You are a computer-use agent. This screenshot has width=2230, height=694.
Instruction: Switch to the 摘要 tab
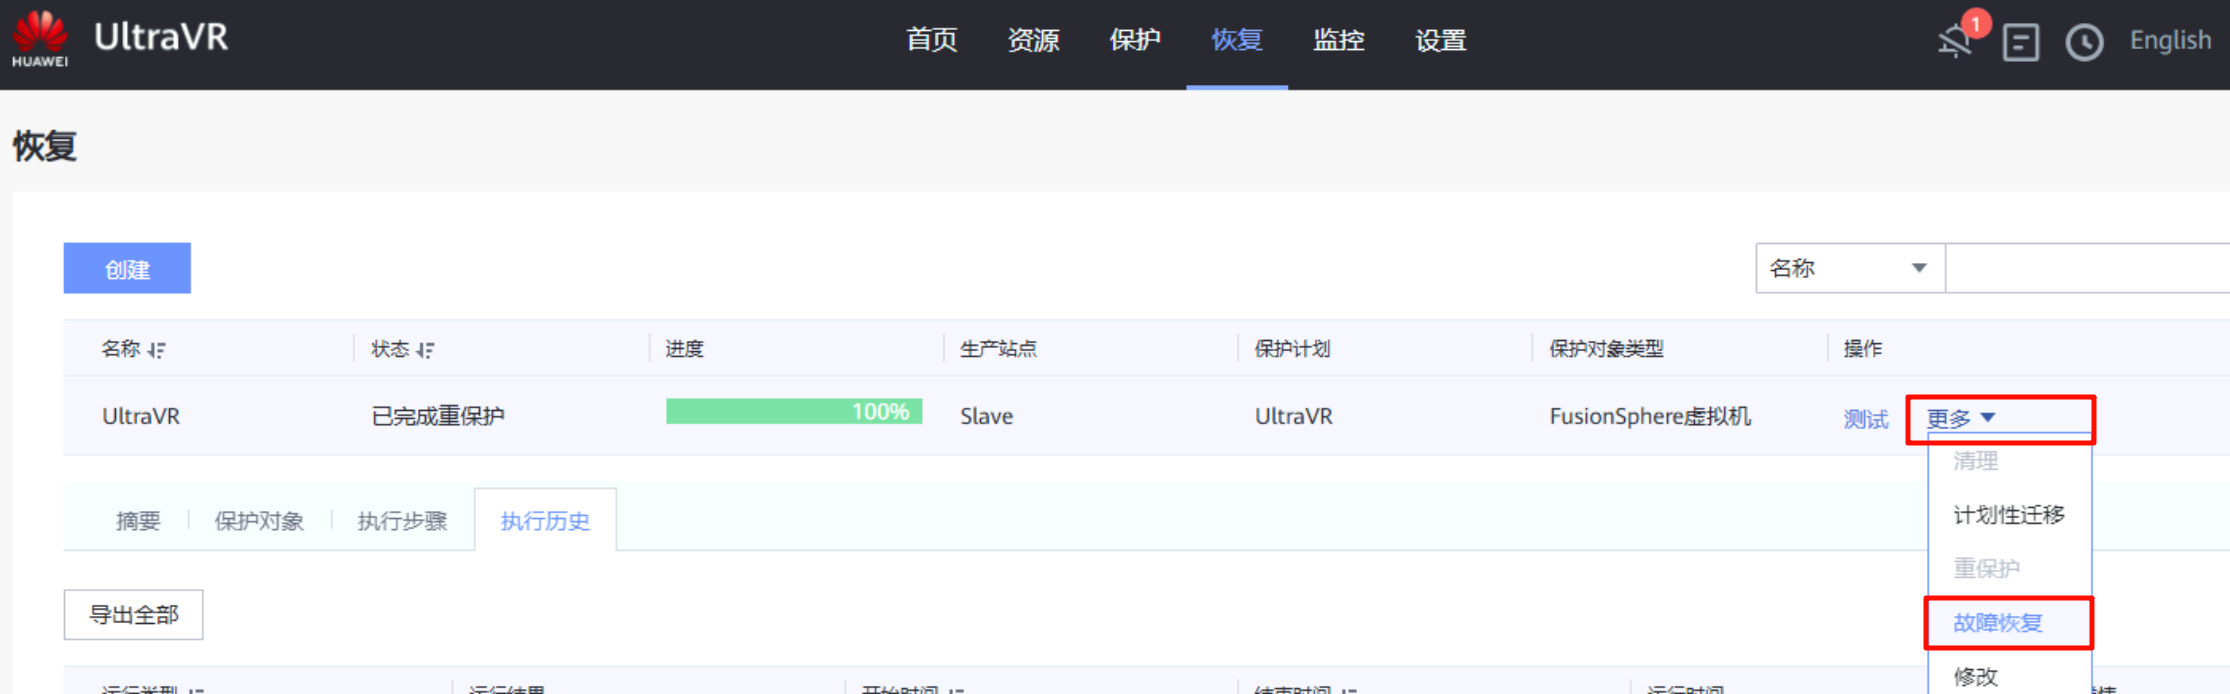click(138, 521)
